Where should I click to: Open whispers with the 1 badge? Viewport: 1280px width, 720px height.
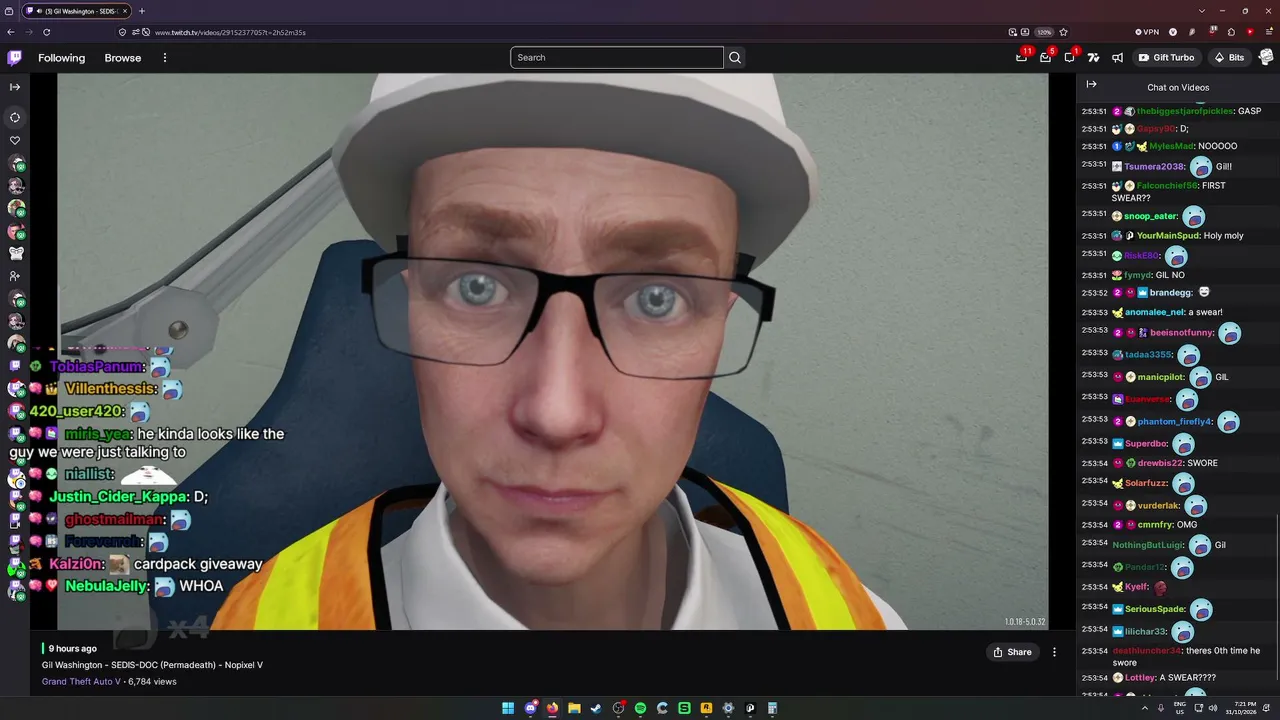pyautogui.click(x=1069, y=58)
